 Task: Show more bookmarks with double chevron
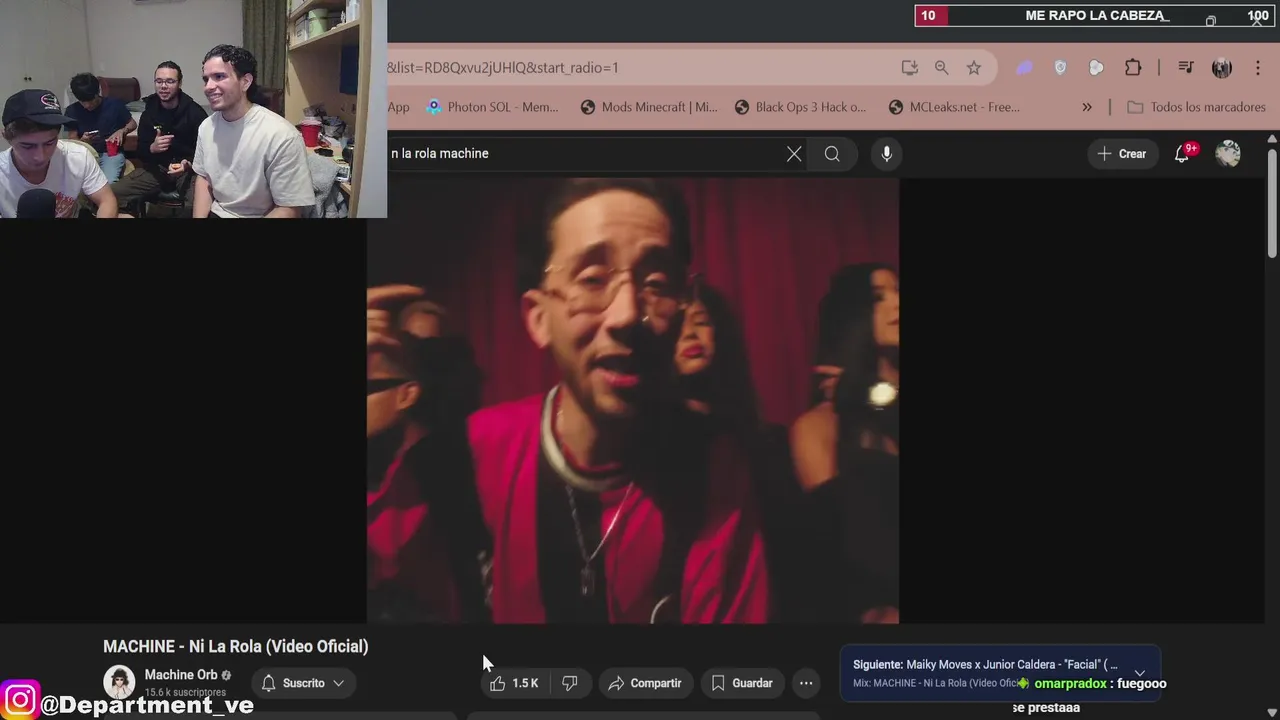point(1087,107)
